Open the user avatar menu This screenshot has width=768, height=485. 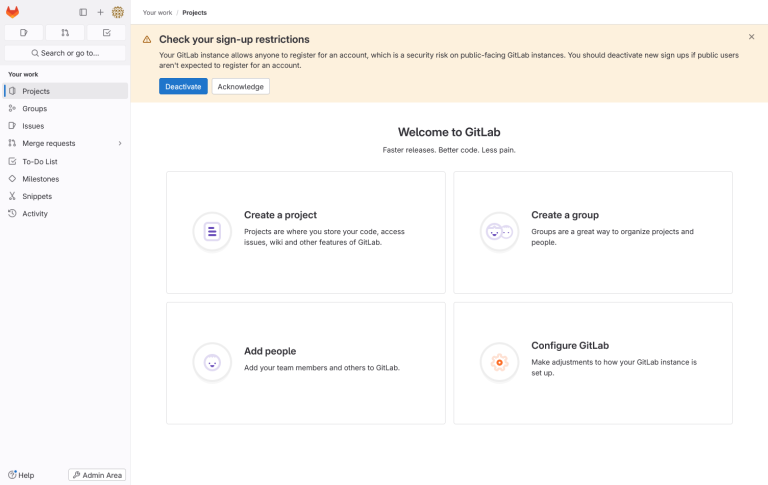pyautogui.click(x=118, y=12)
